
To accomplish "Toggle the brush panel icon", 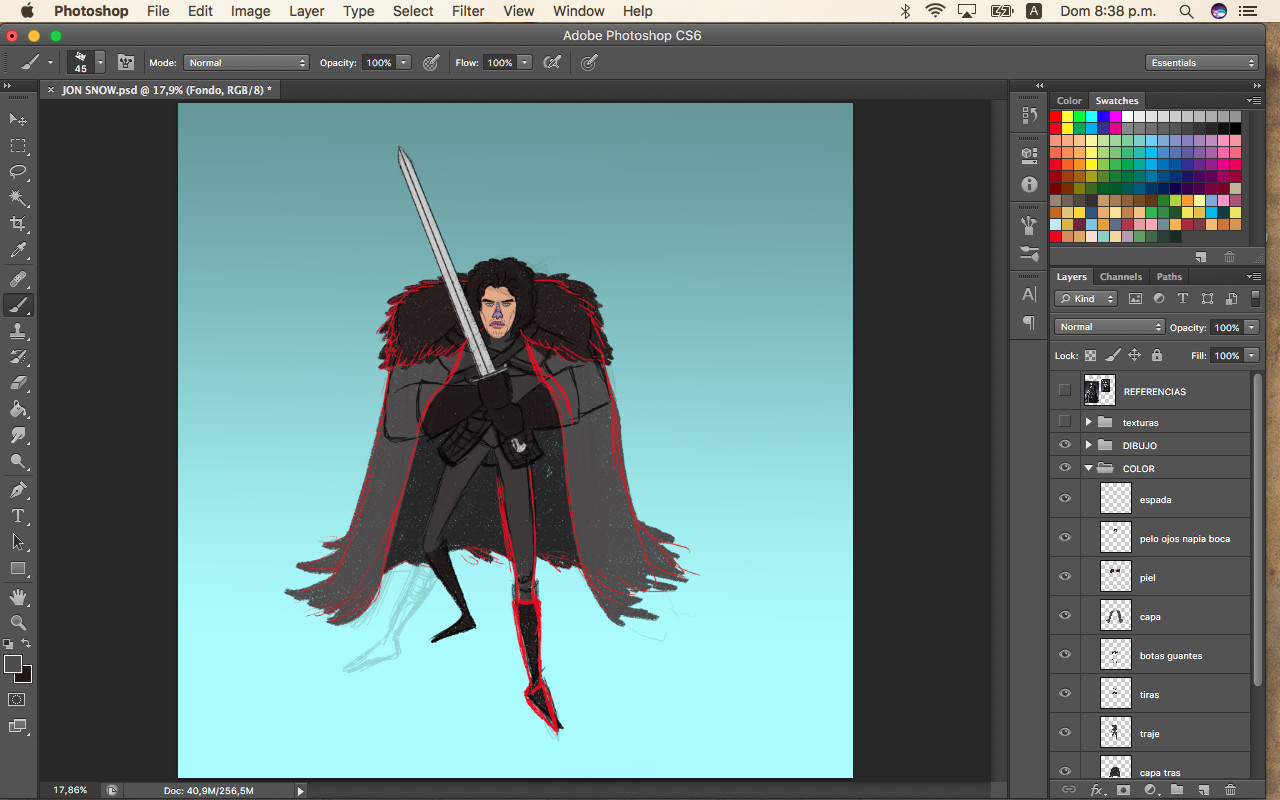I will click(126, 62).
